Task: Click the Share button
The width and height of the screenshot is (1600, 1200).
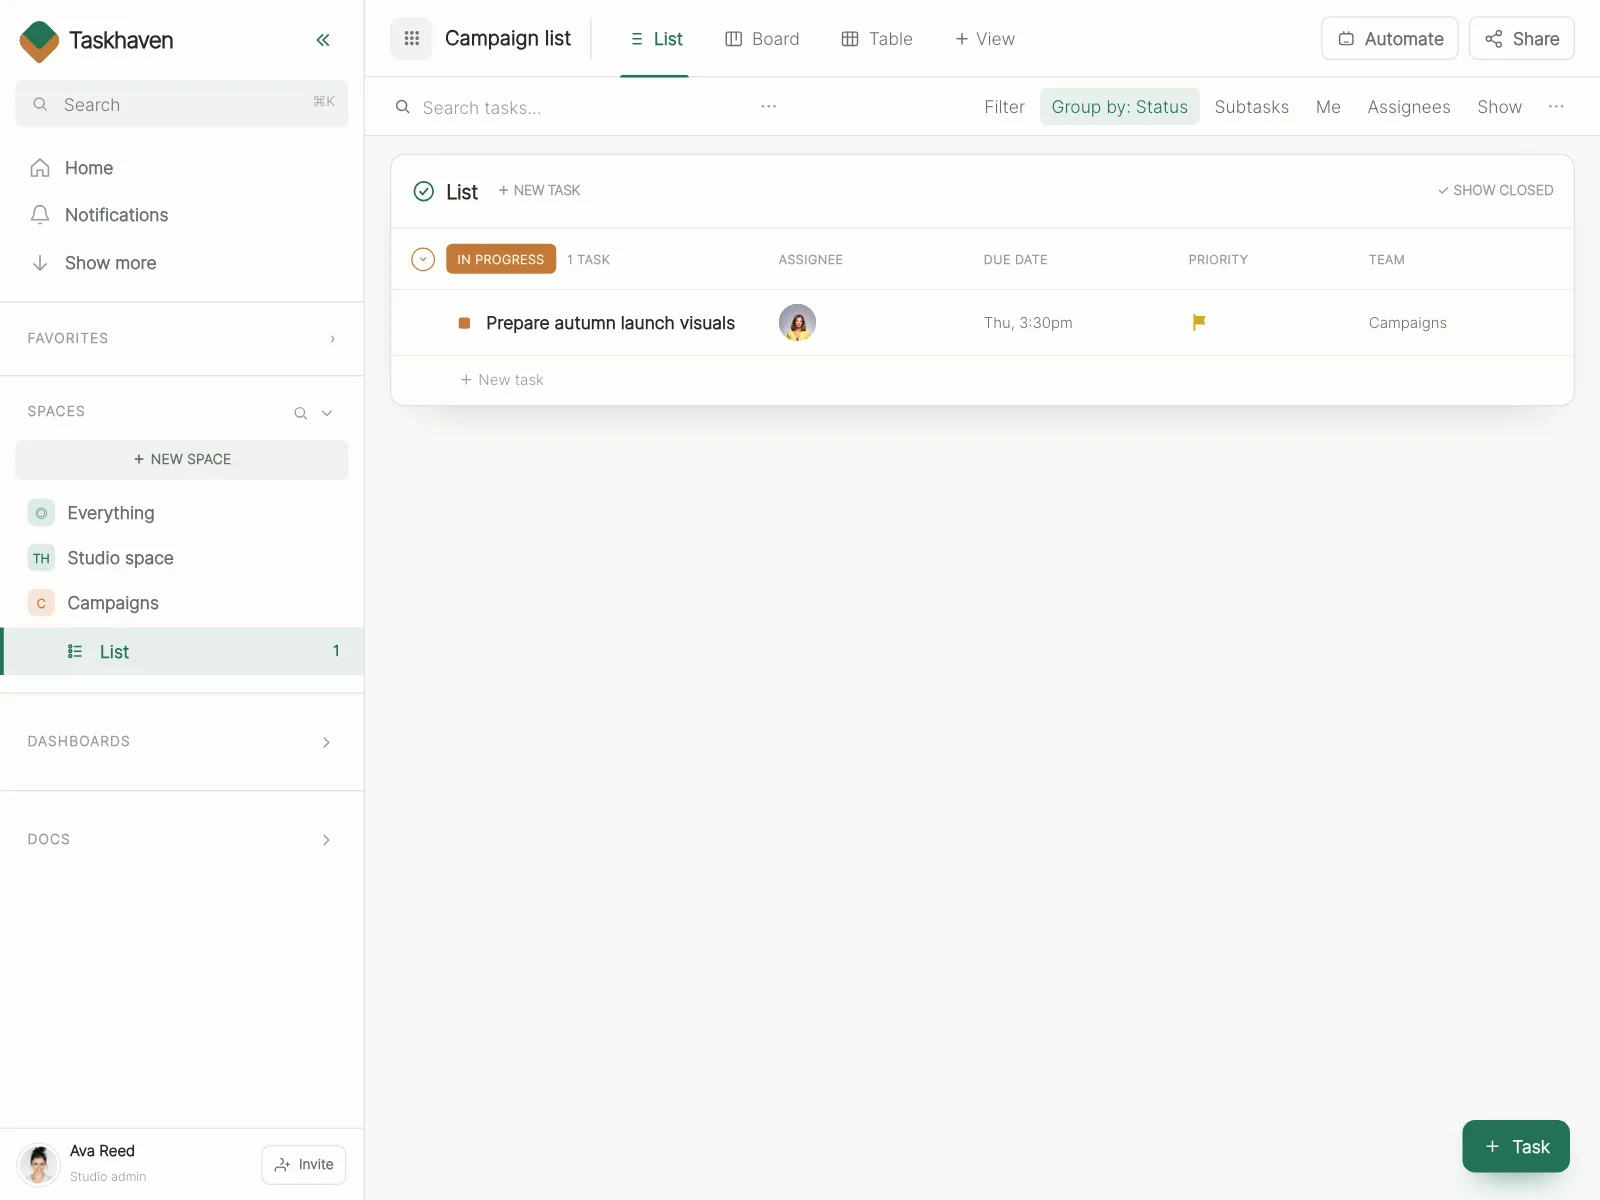Action: tap(1521, 39)
